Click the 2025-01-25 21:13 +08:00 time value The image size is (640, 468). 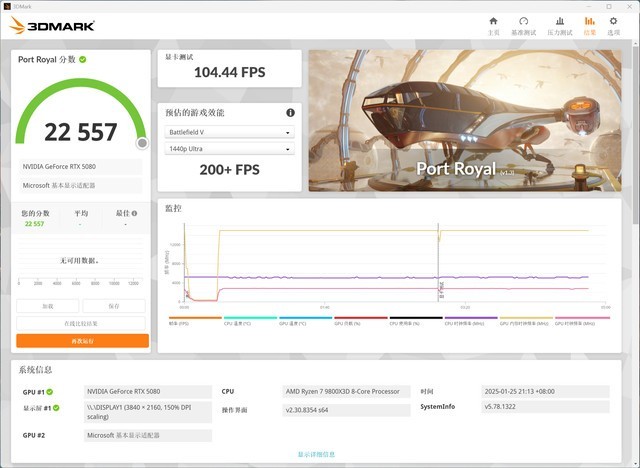545,391
